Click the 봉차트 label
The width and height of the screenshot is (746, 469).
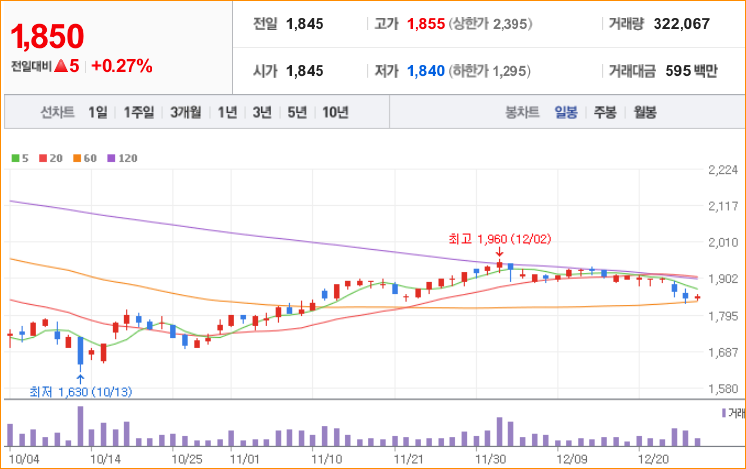[x=522, y=112]
